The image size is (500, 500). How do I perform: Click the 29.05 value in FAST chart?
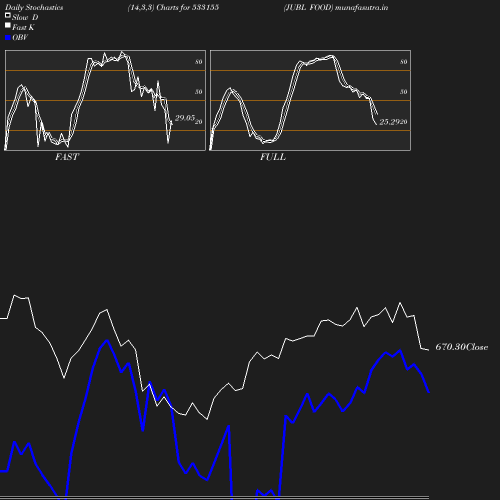tap(185, 118)
